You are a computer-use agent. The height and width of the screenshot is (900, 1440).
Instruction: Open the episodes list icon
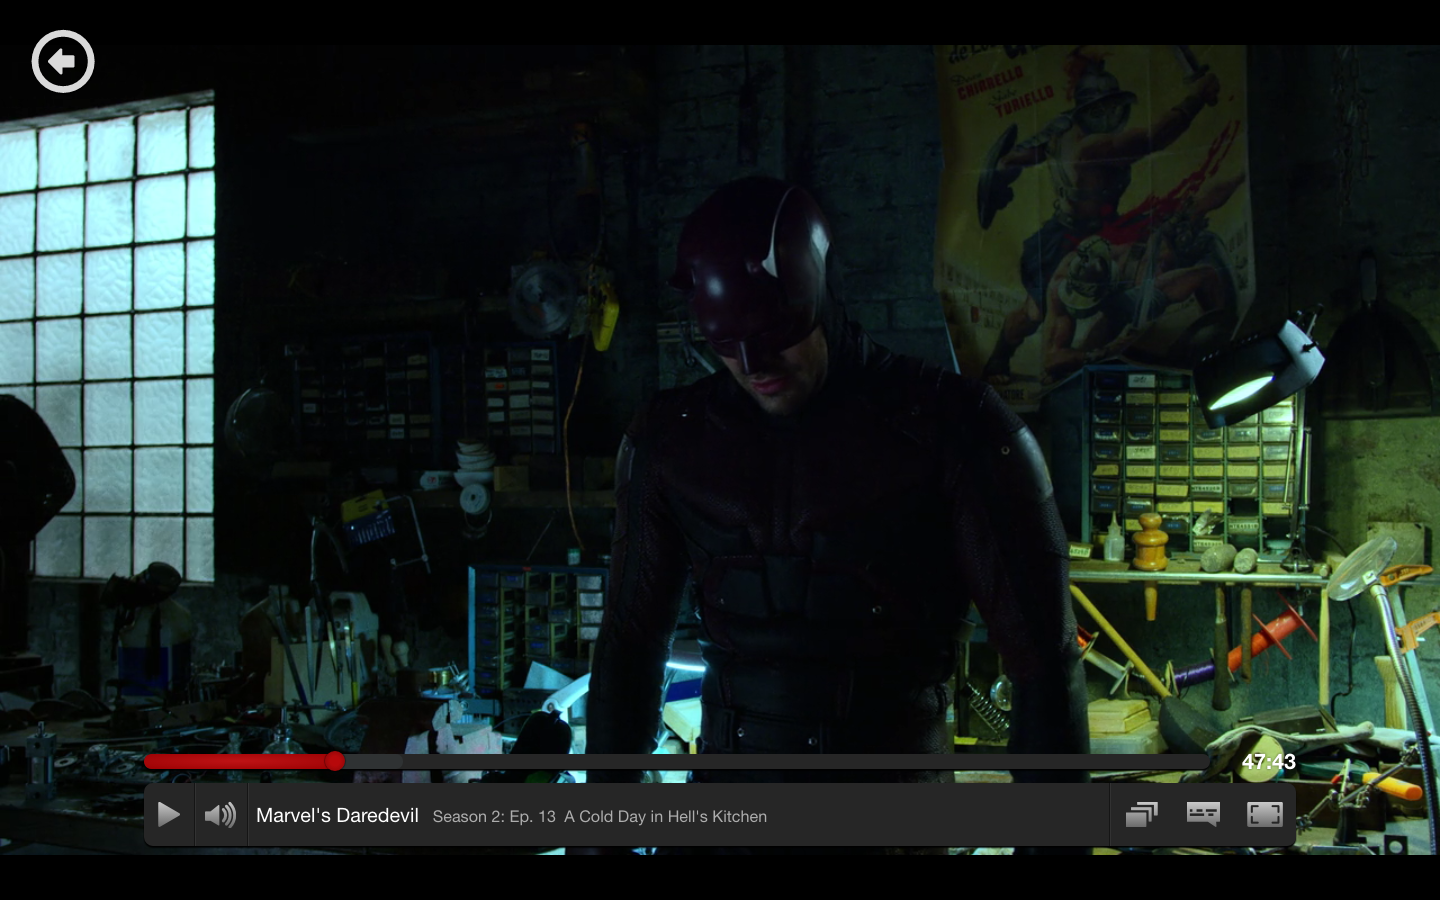1141,815
